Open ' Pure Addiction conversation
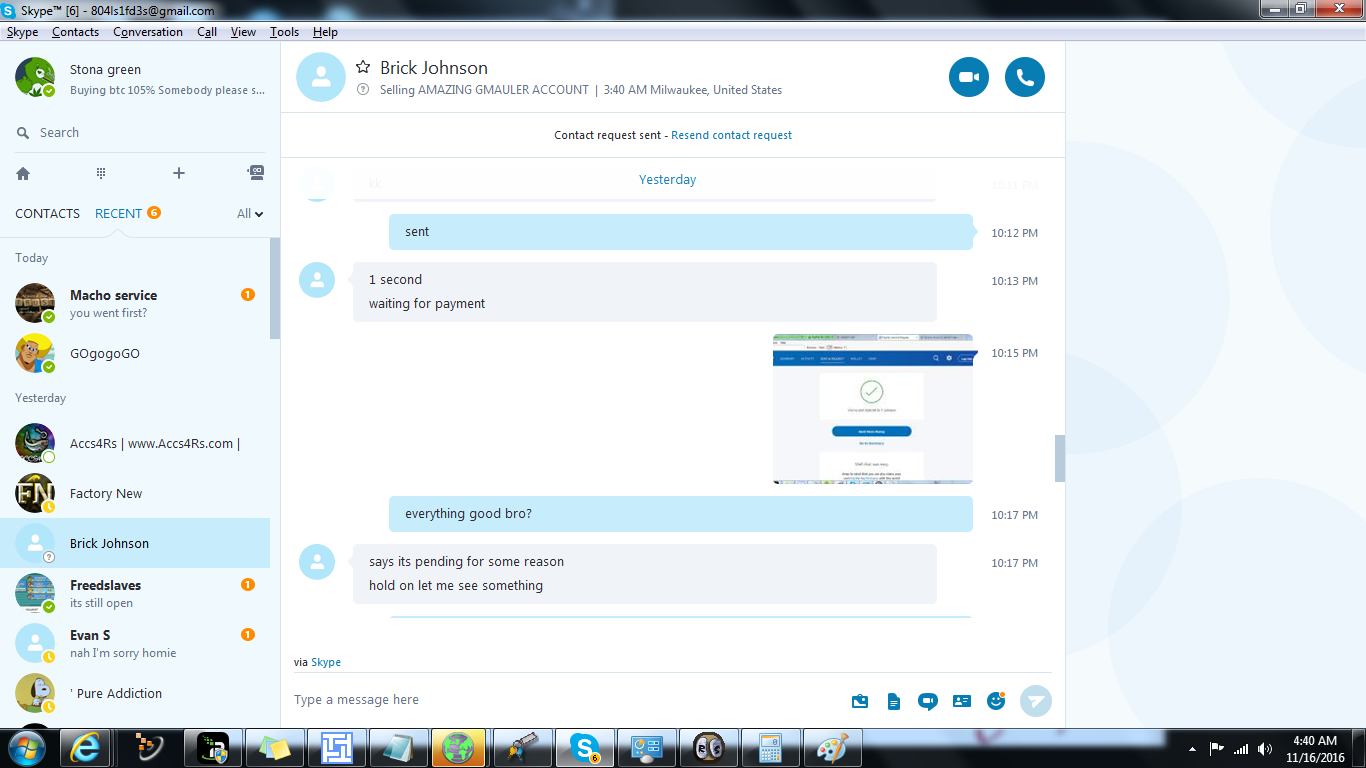This screenshot has height=768, width=1366. pyautogui.click(x=135, y=693)
